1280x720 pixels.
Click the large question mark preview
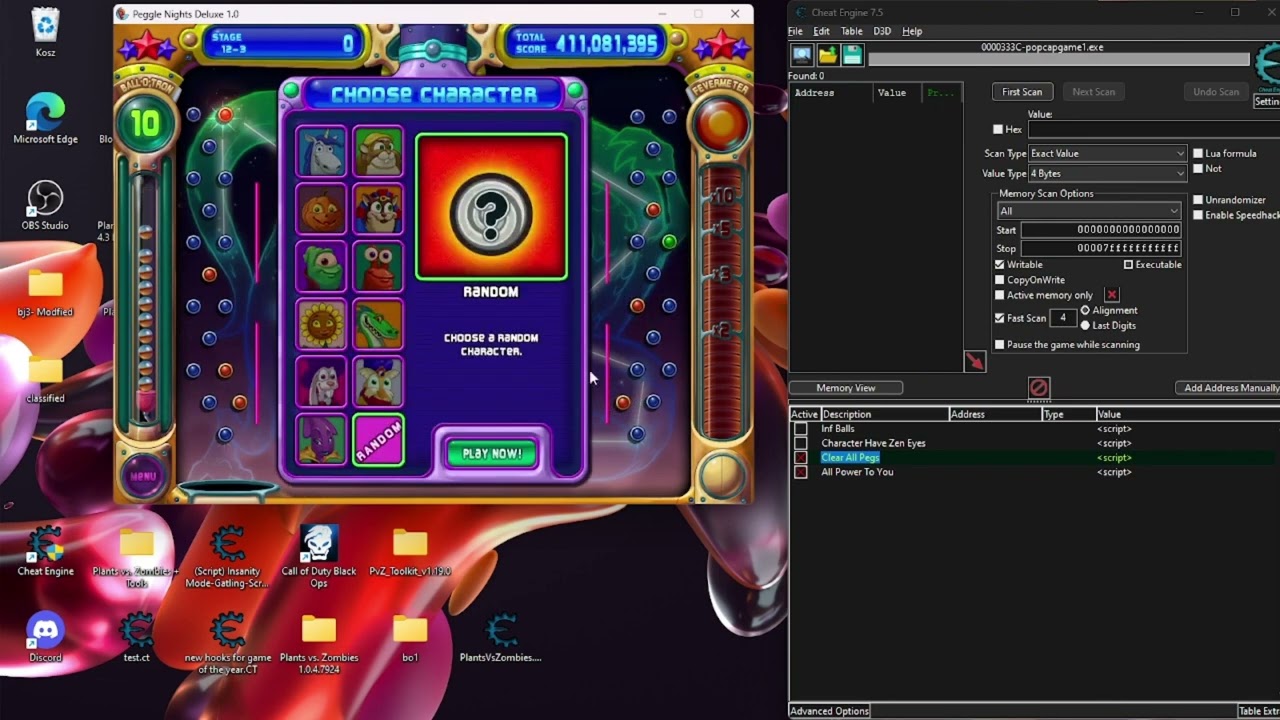click(x=491, y=207)
